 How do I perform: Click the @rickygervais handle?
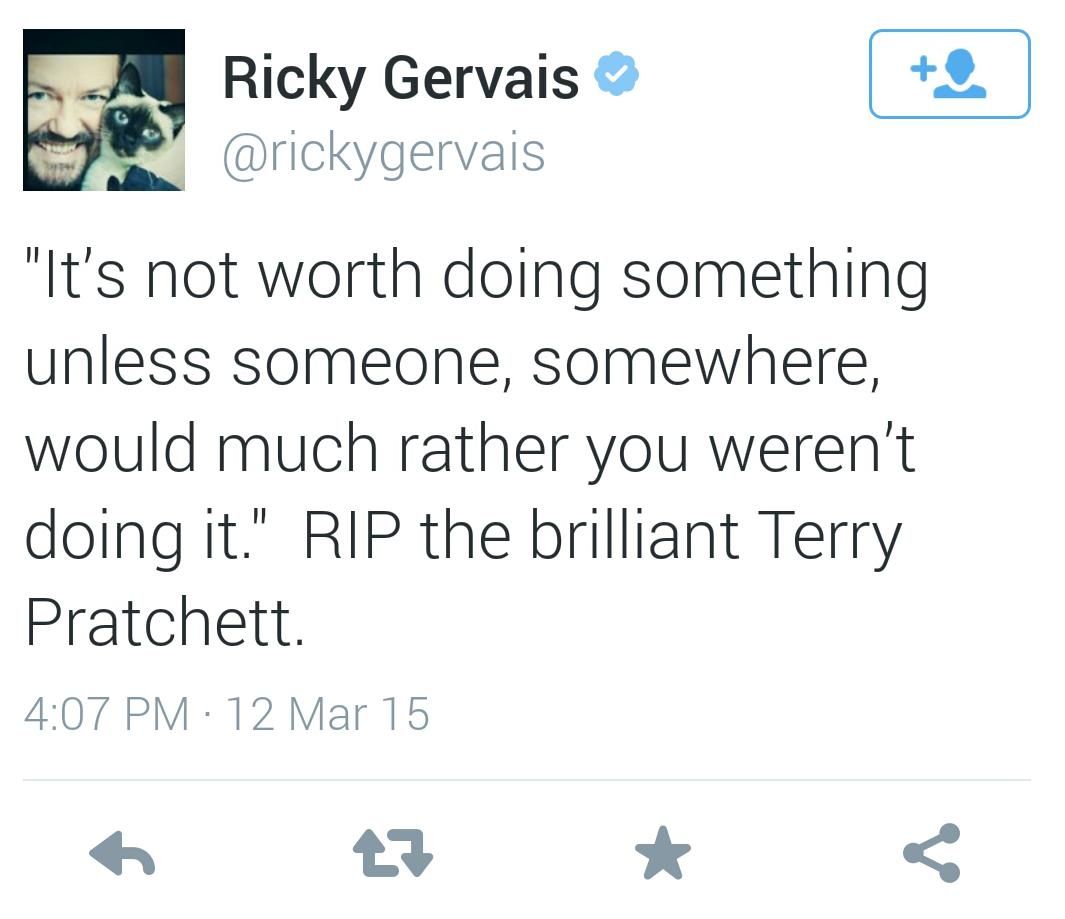(x=383, y=153)
